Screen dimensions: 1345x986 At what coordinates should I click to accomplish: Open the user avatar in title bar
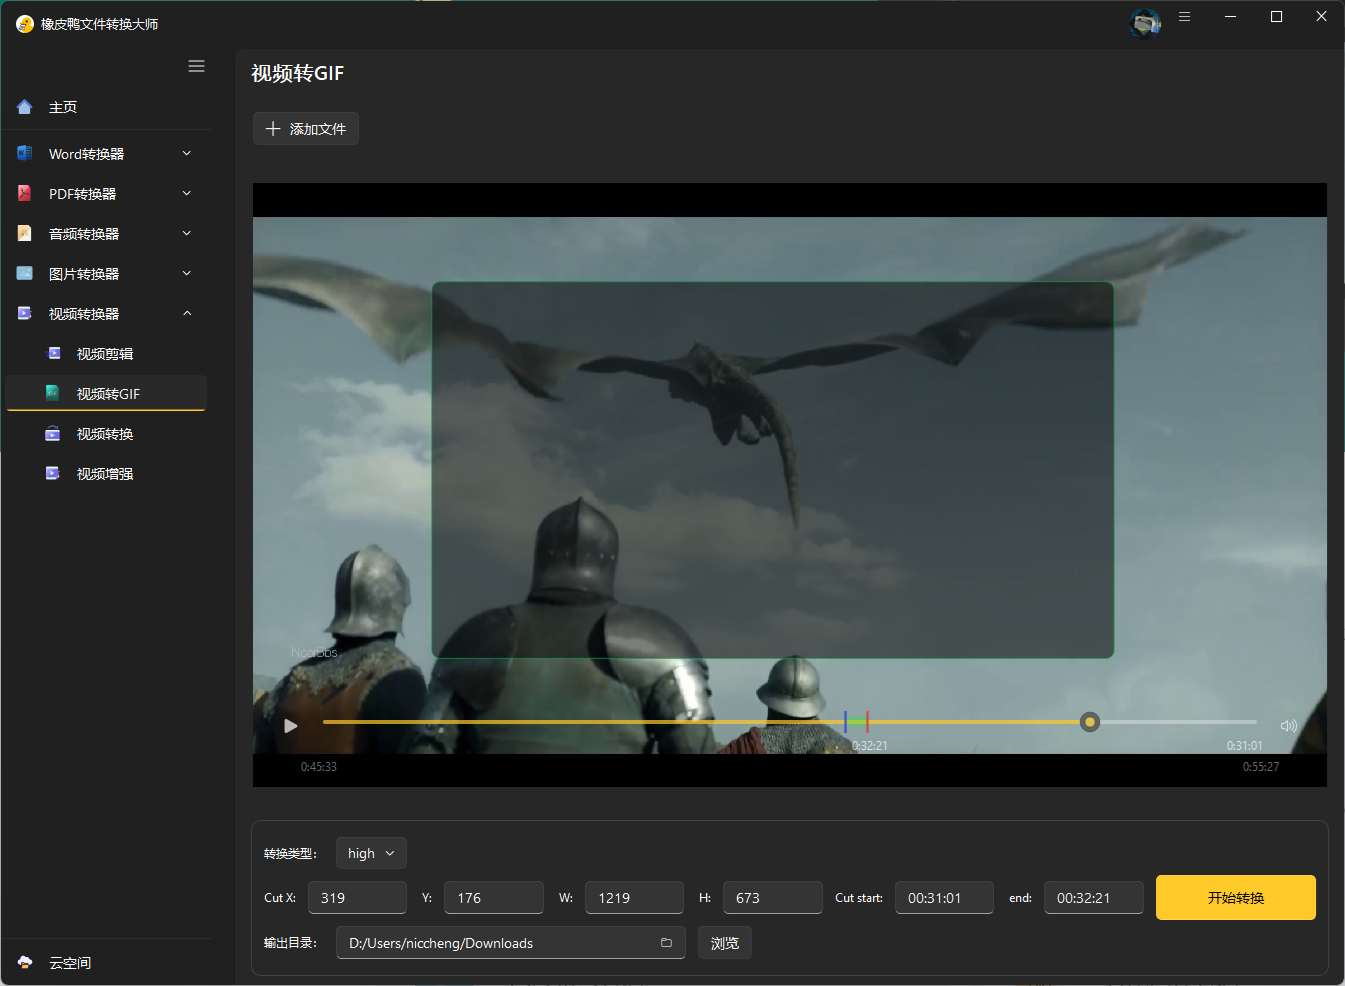(x=1145, y=22)
